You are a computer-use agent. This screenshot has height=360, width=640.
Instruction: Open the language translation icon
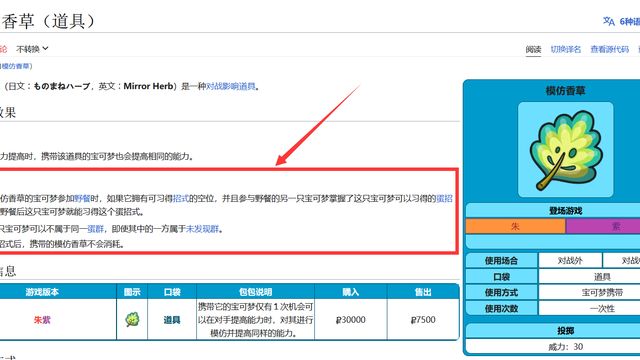pyautogui.click(x=609, y=21)
